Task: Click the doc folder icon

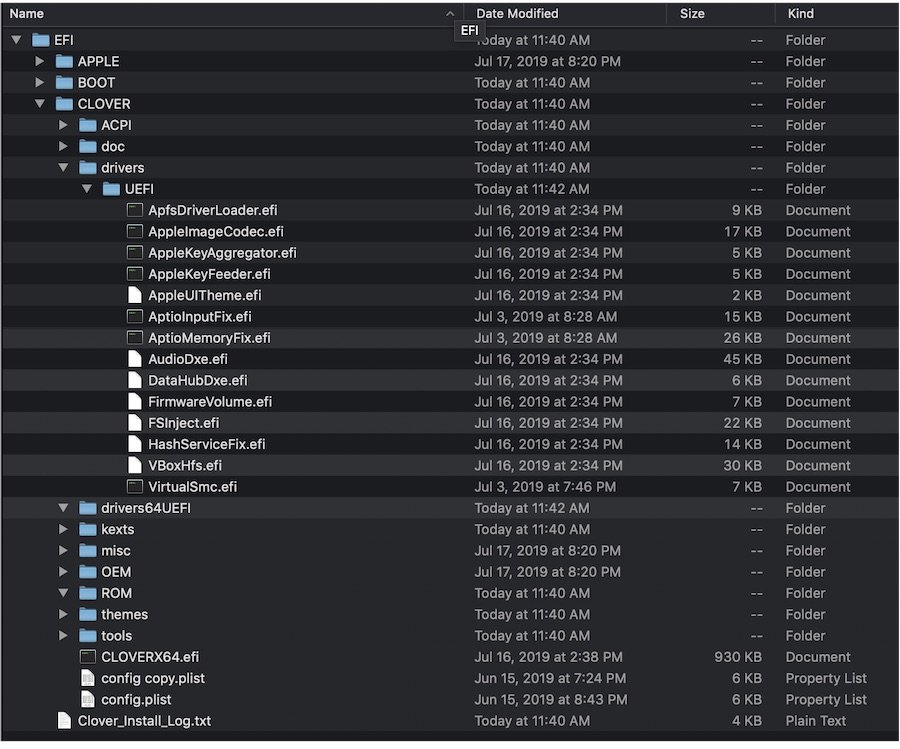Action: 88,146
